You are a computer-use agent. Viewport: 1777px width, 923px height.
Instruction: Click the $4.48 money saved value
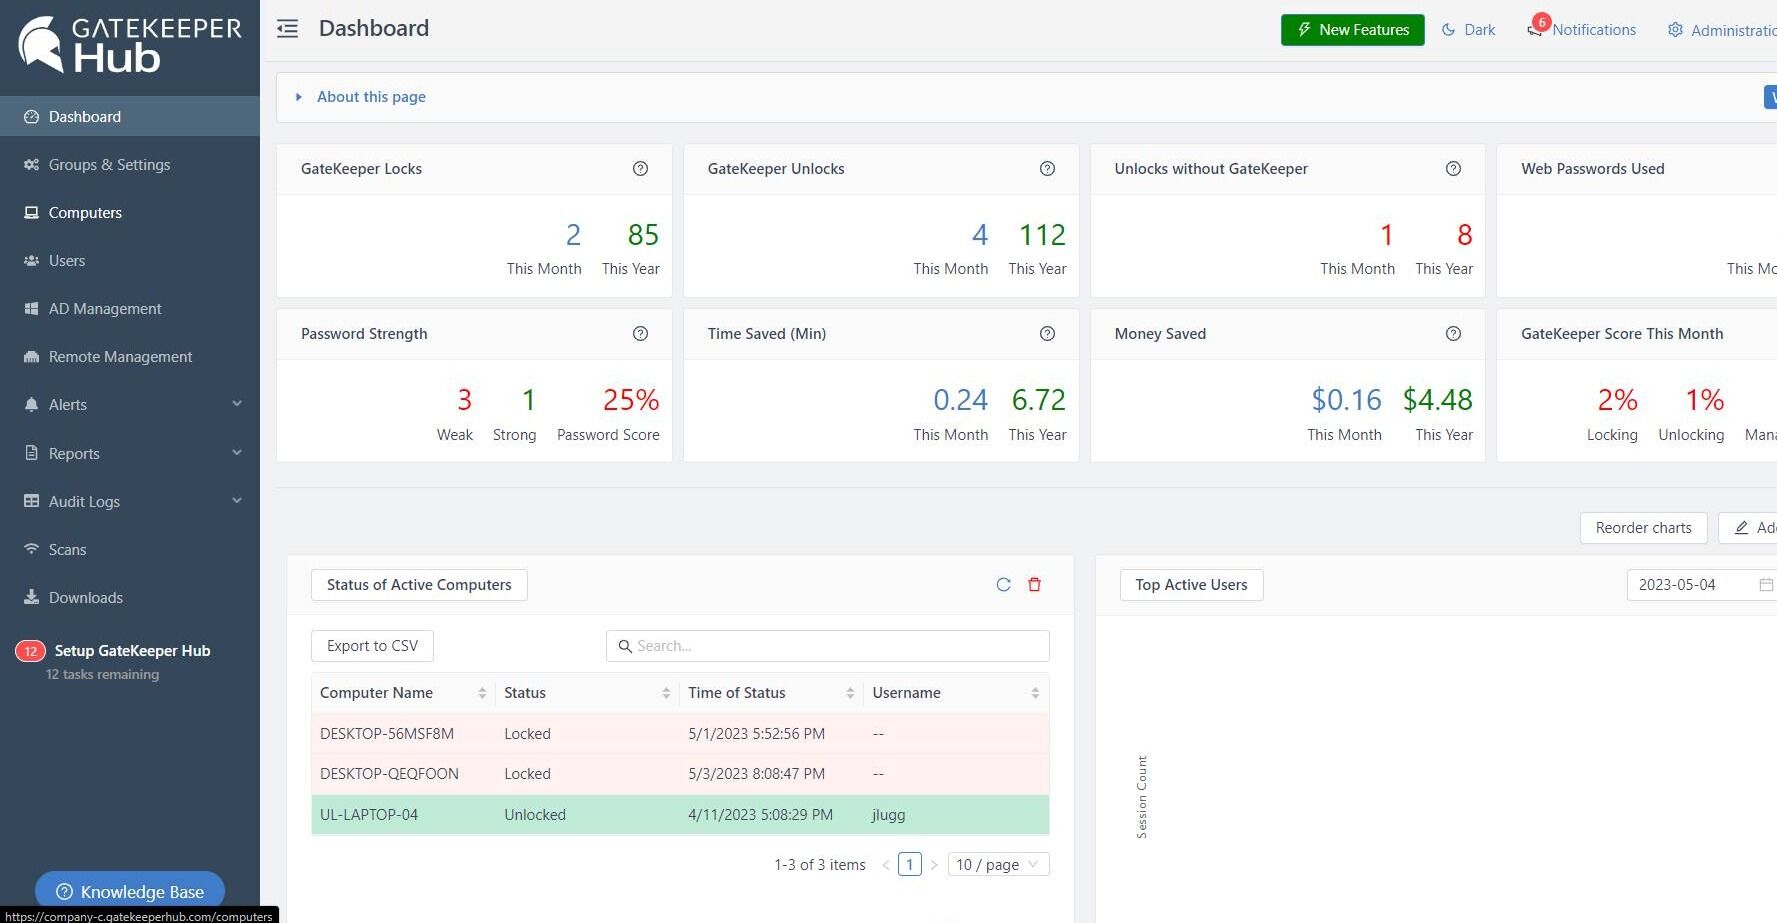pos(1438,400)
